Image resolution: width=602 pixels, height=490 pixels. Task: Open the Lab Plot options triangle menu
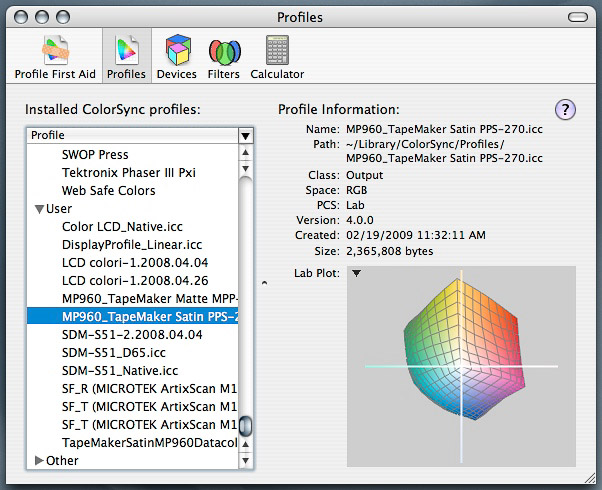click(357, 273)
